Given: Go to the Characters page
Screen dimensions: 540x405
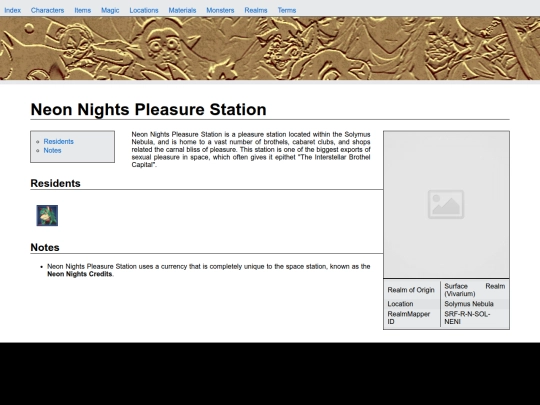Looking at the screenshot, I should point(47,10).
